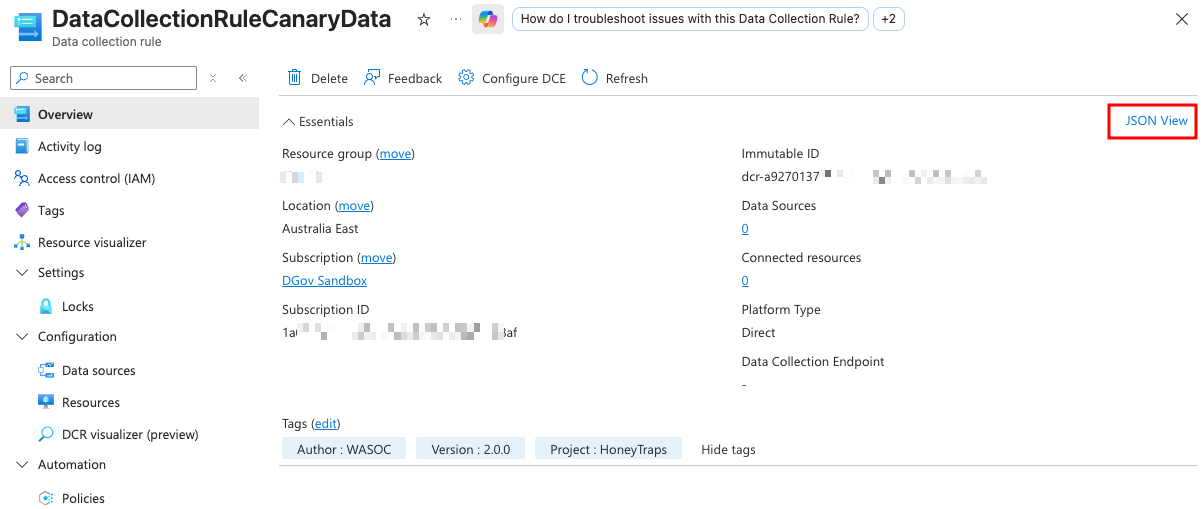Click the Direct platform type value
1202x509 pixels.
pos(758,333)
